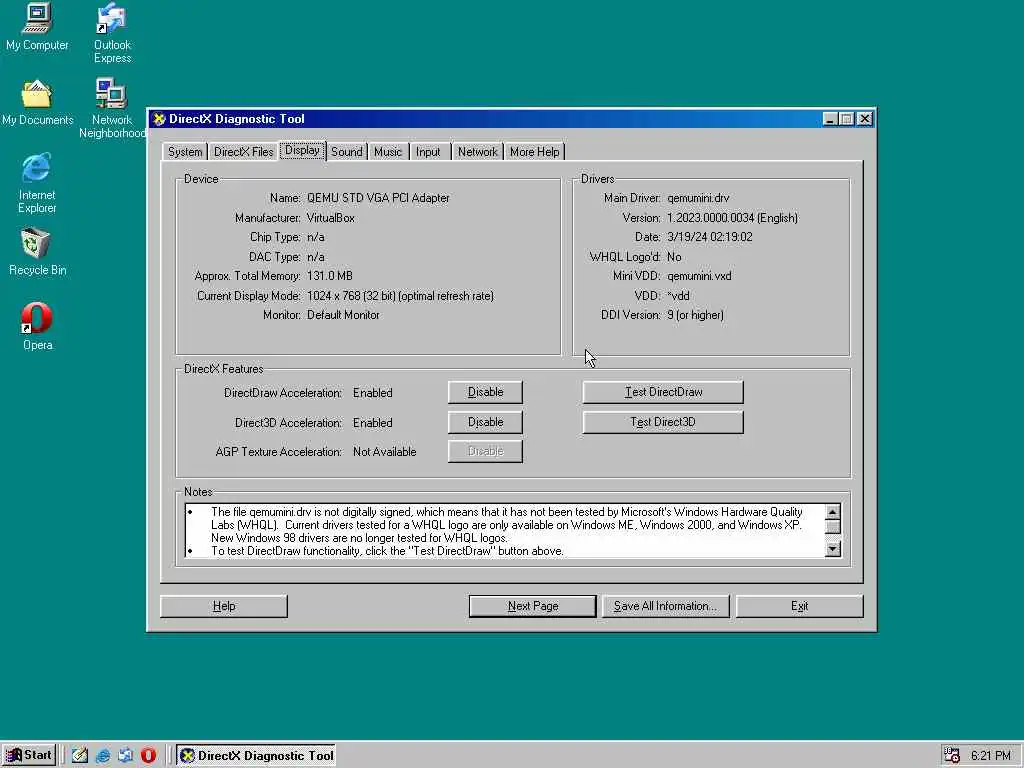Image resolution: width=1024 pixels, height=768 pixels.
Task: Open the Sound tab
Action: [x=347, y=152]
